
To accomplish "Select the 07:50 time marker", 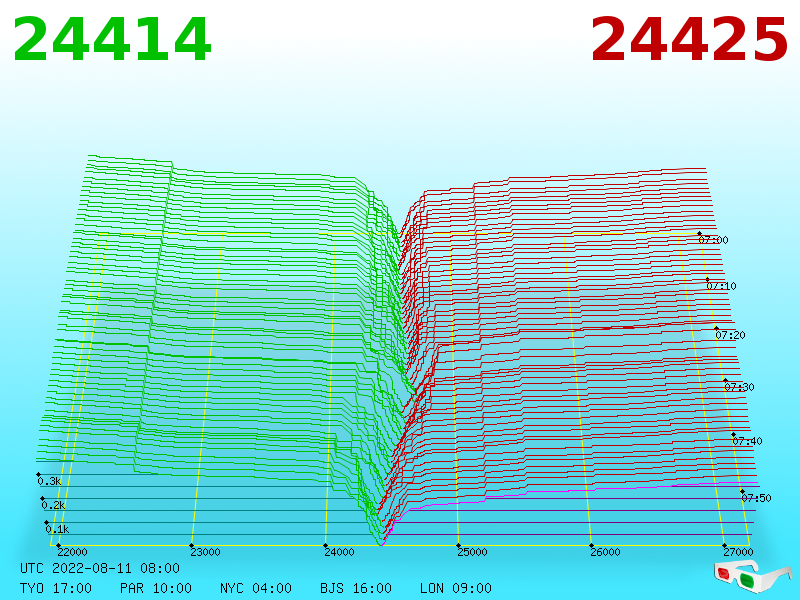I will pos(756,498).
